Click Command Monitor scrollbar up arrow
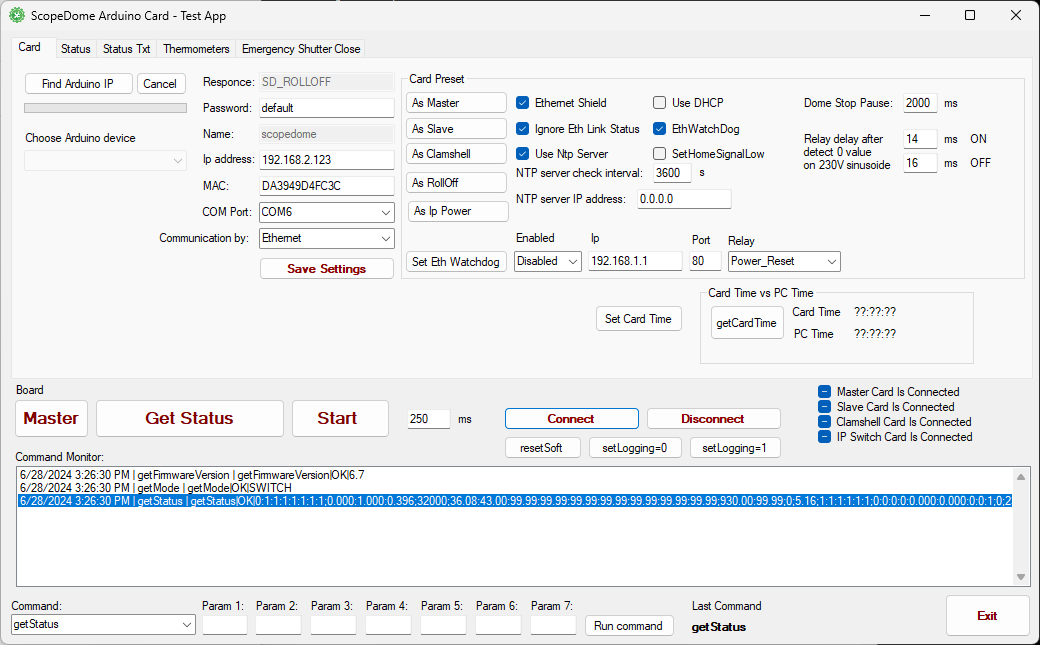Image resolution: width=1040 pixels, height=645 pixels. coord(1021,477)
